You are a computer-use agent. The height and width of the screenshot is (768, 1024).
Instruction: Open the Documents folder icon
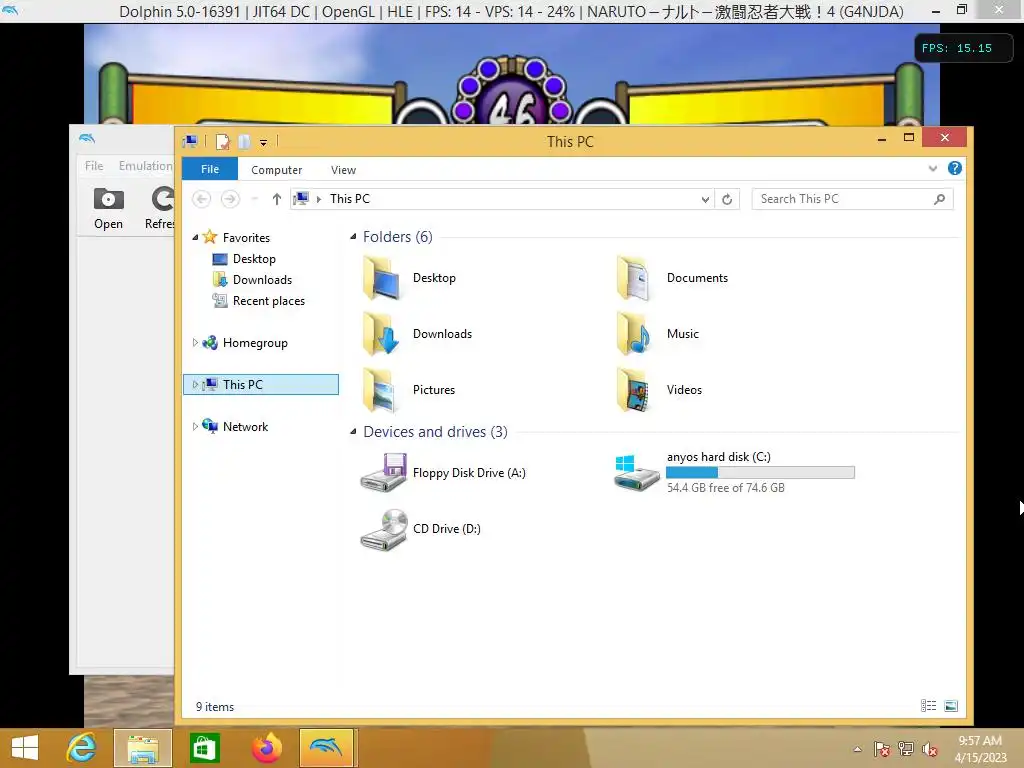634,278
